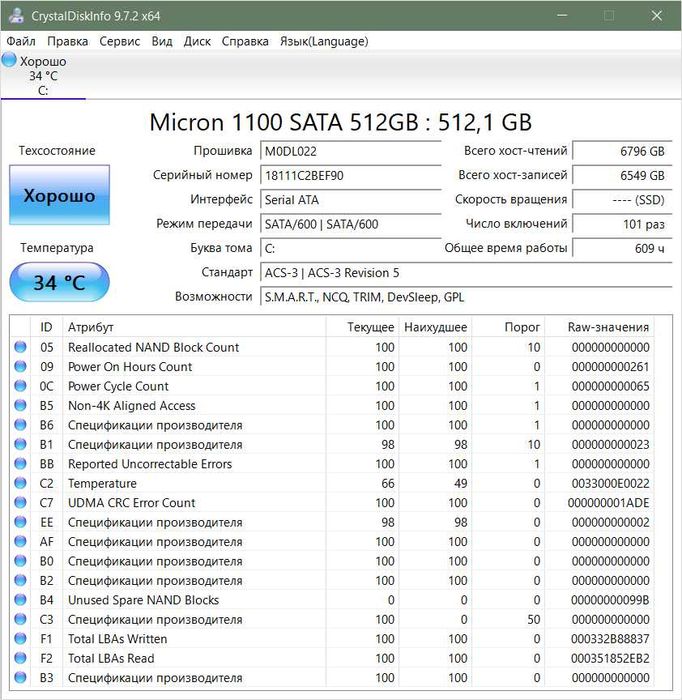This screenshot has width=682, height=700.
Task: Click the status orb for attribute 05
Action: (x=21, y=346)
